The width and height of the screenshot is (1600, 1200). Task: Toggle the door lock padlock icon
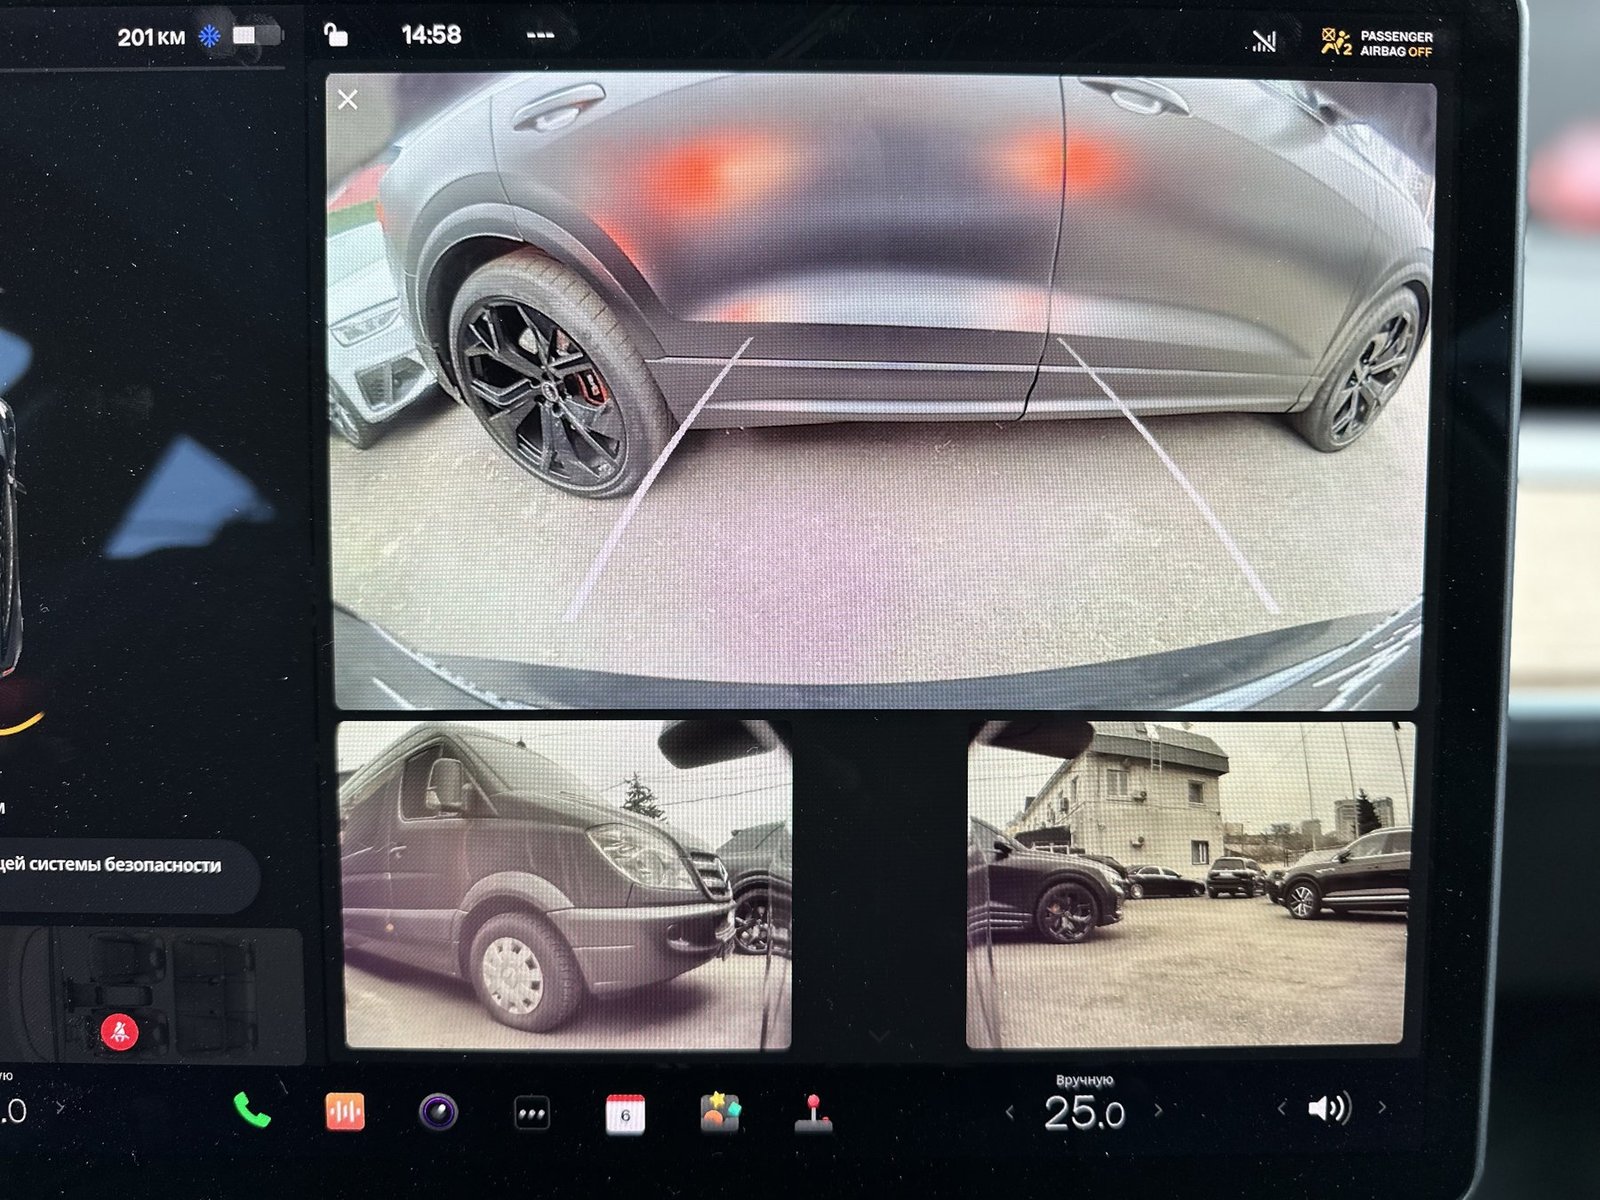pos(336,35)
